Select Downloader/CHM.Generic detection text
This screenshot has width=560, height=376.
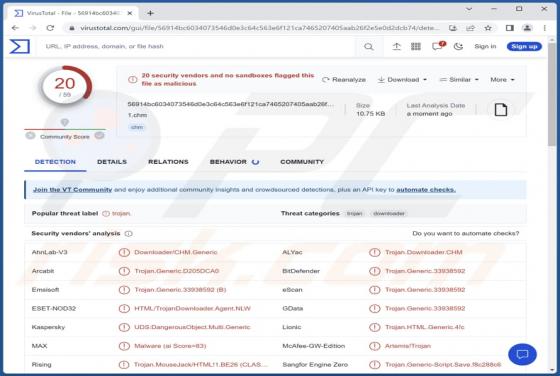pyautogui.click(x=176, y=252)
